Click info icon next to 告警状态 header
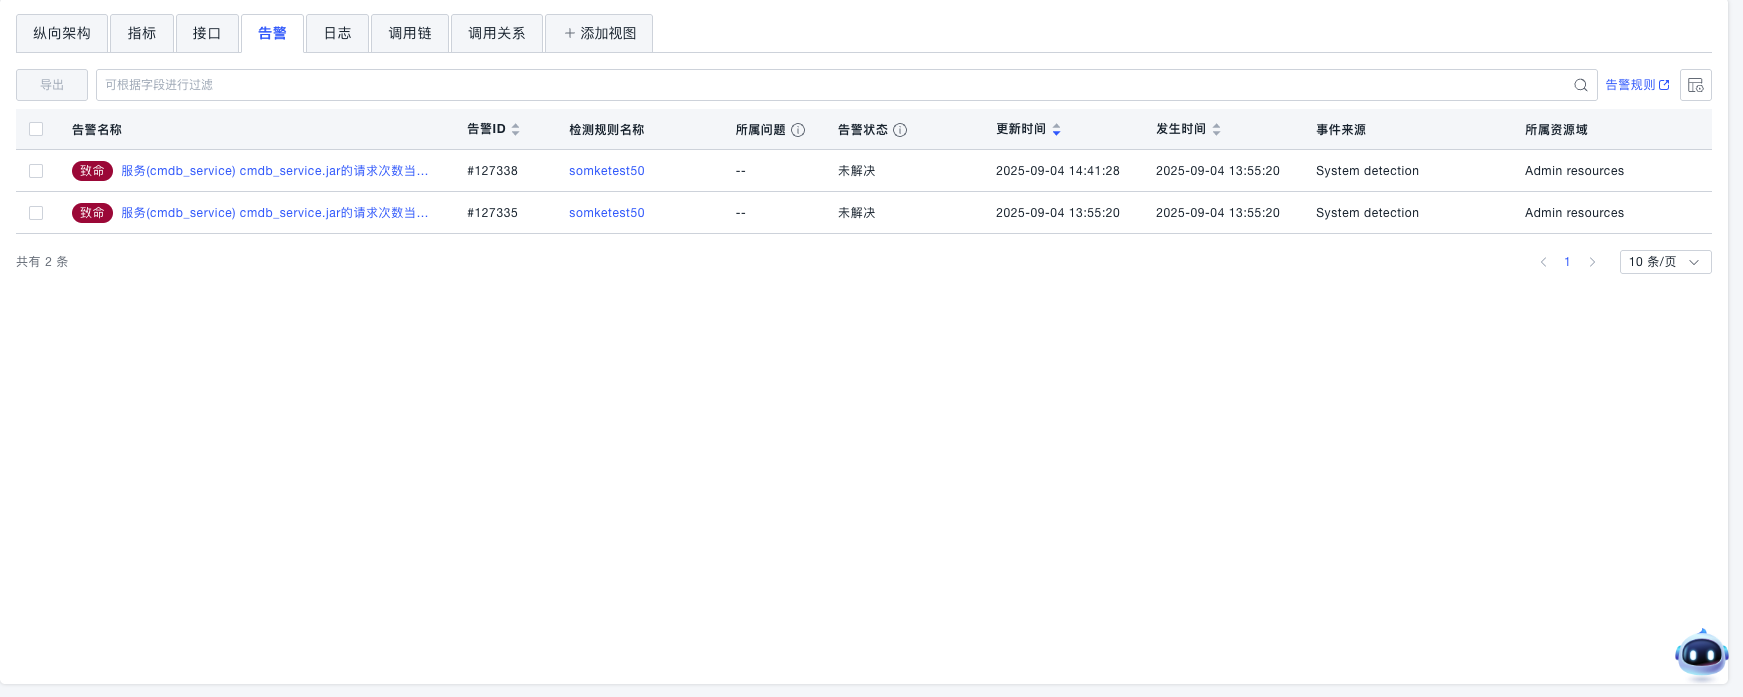 [x=900, y=130]
